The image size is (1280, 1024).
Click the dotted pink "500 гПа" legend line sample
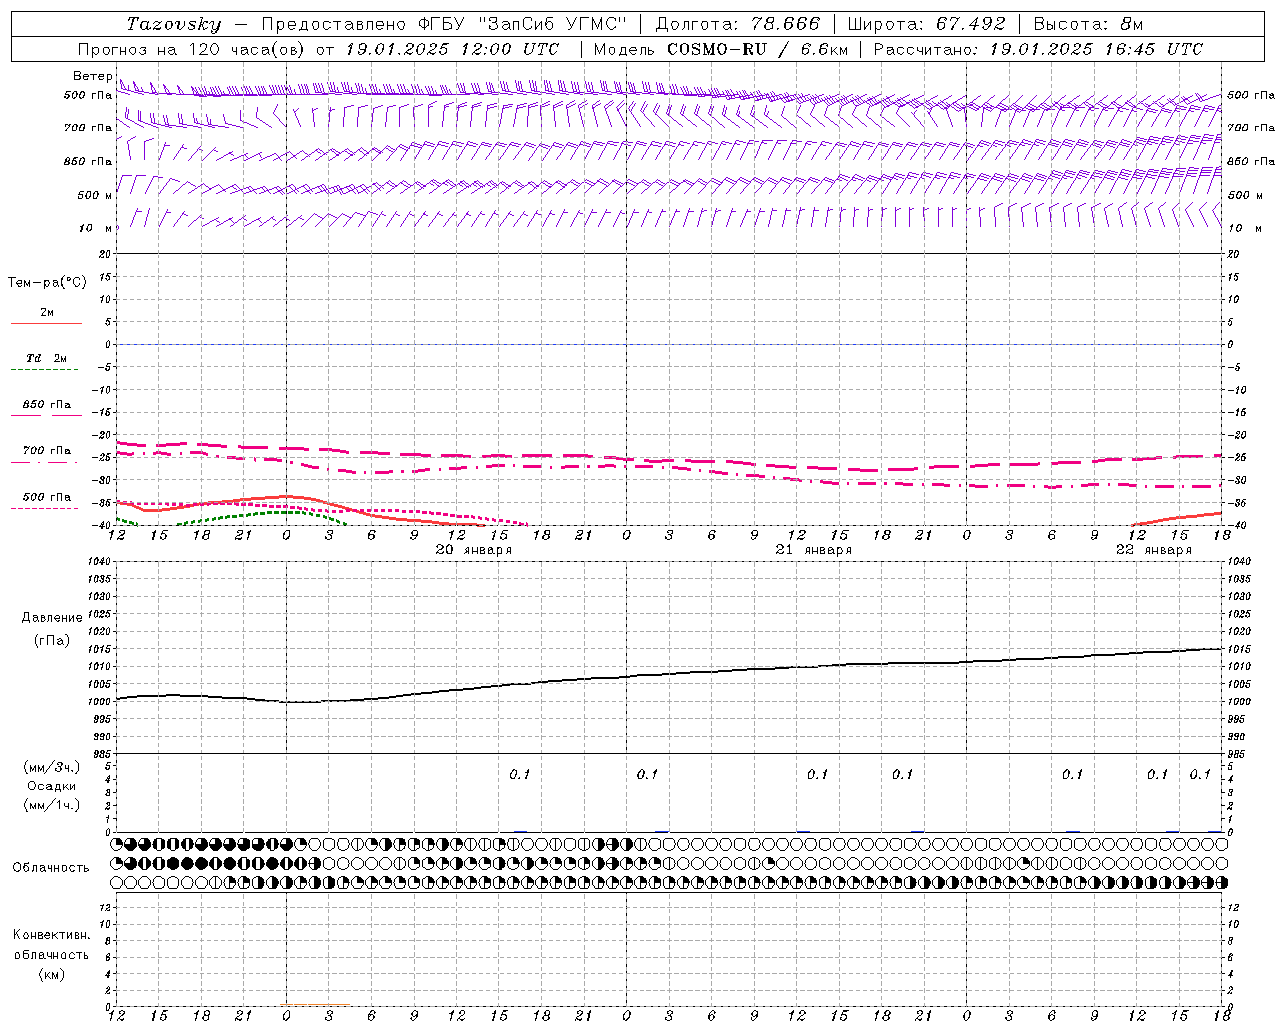tap(45, 509)
